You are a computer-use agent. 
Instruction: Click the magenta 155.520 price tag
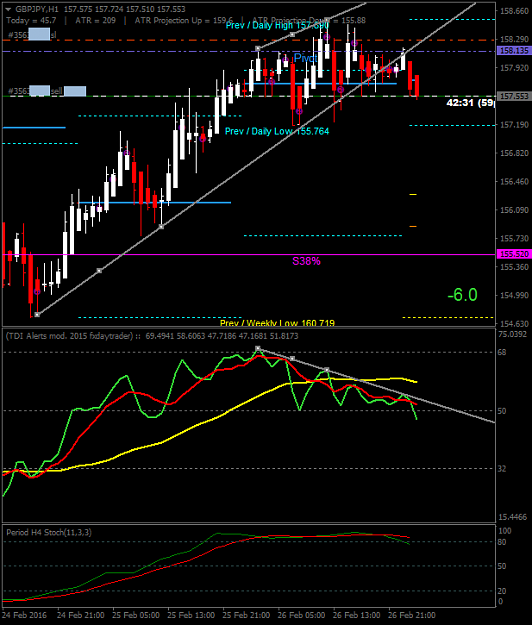coord(514,254)
